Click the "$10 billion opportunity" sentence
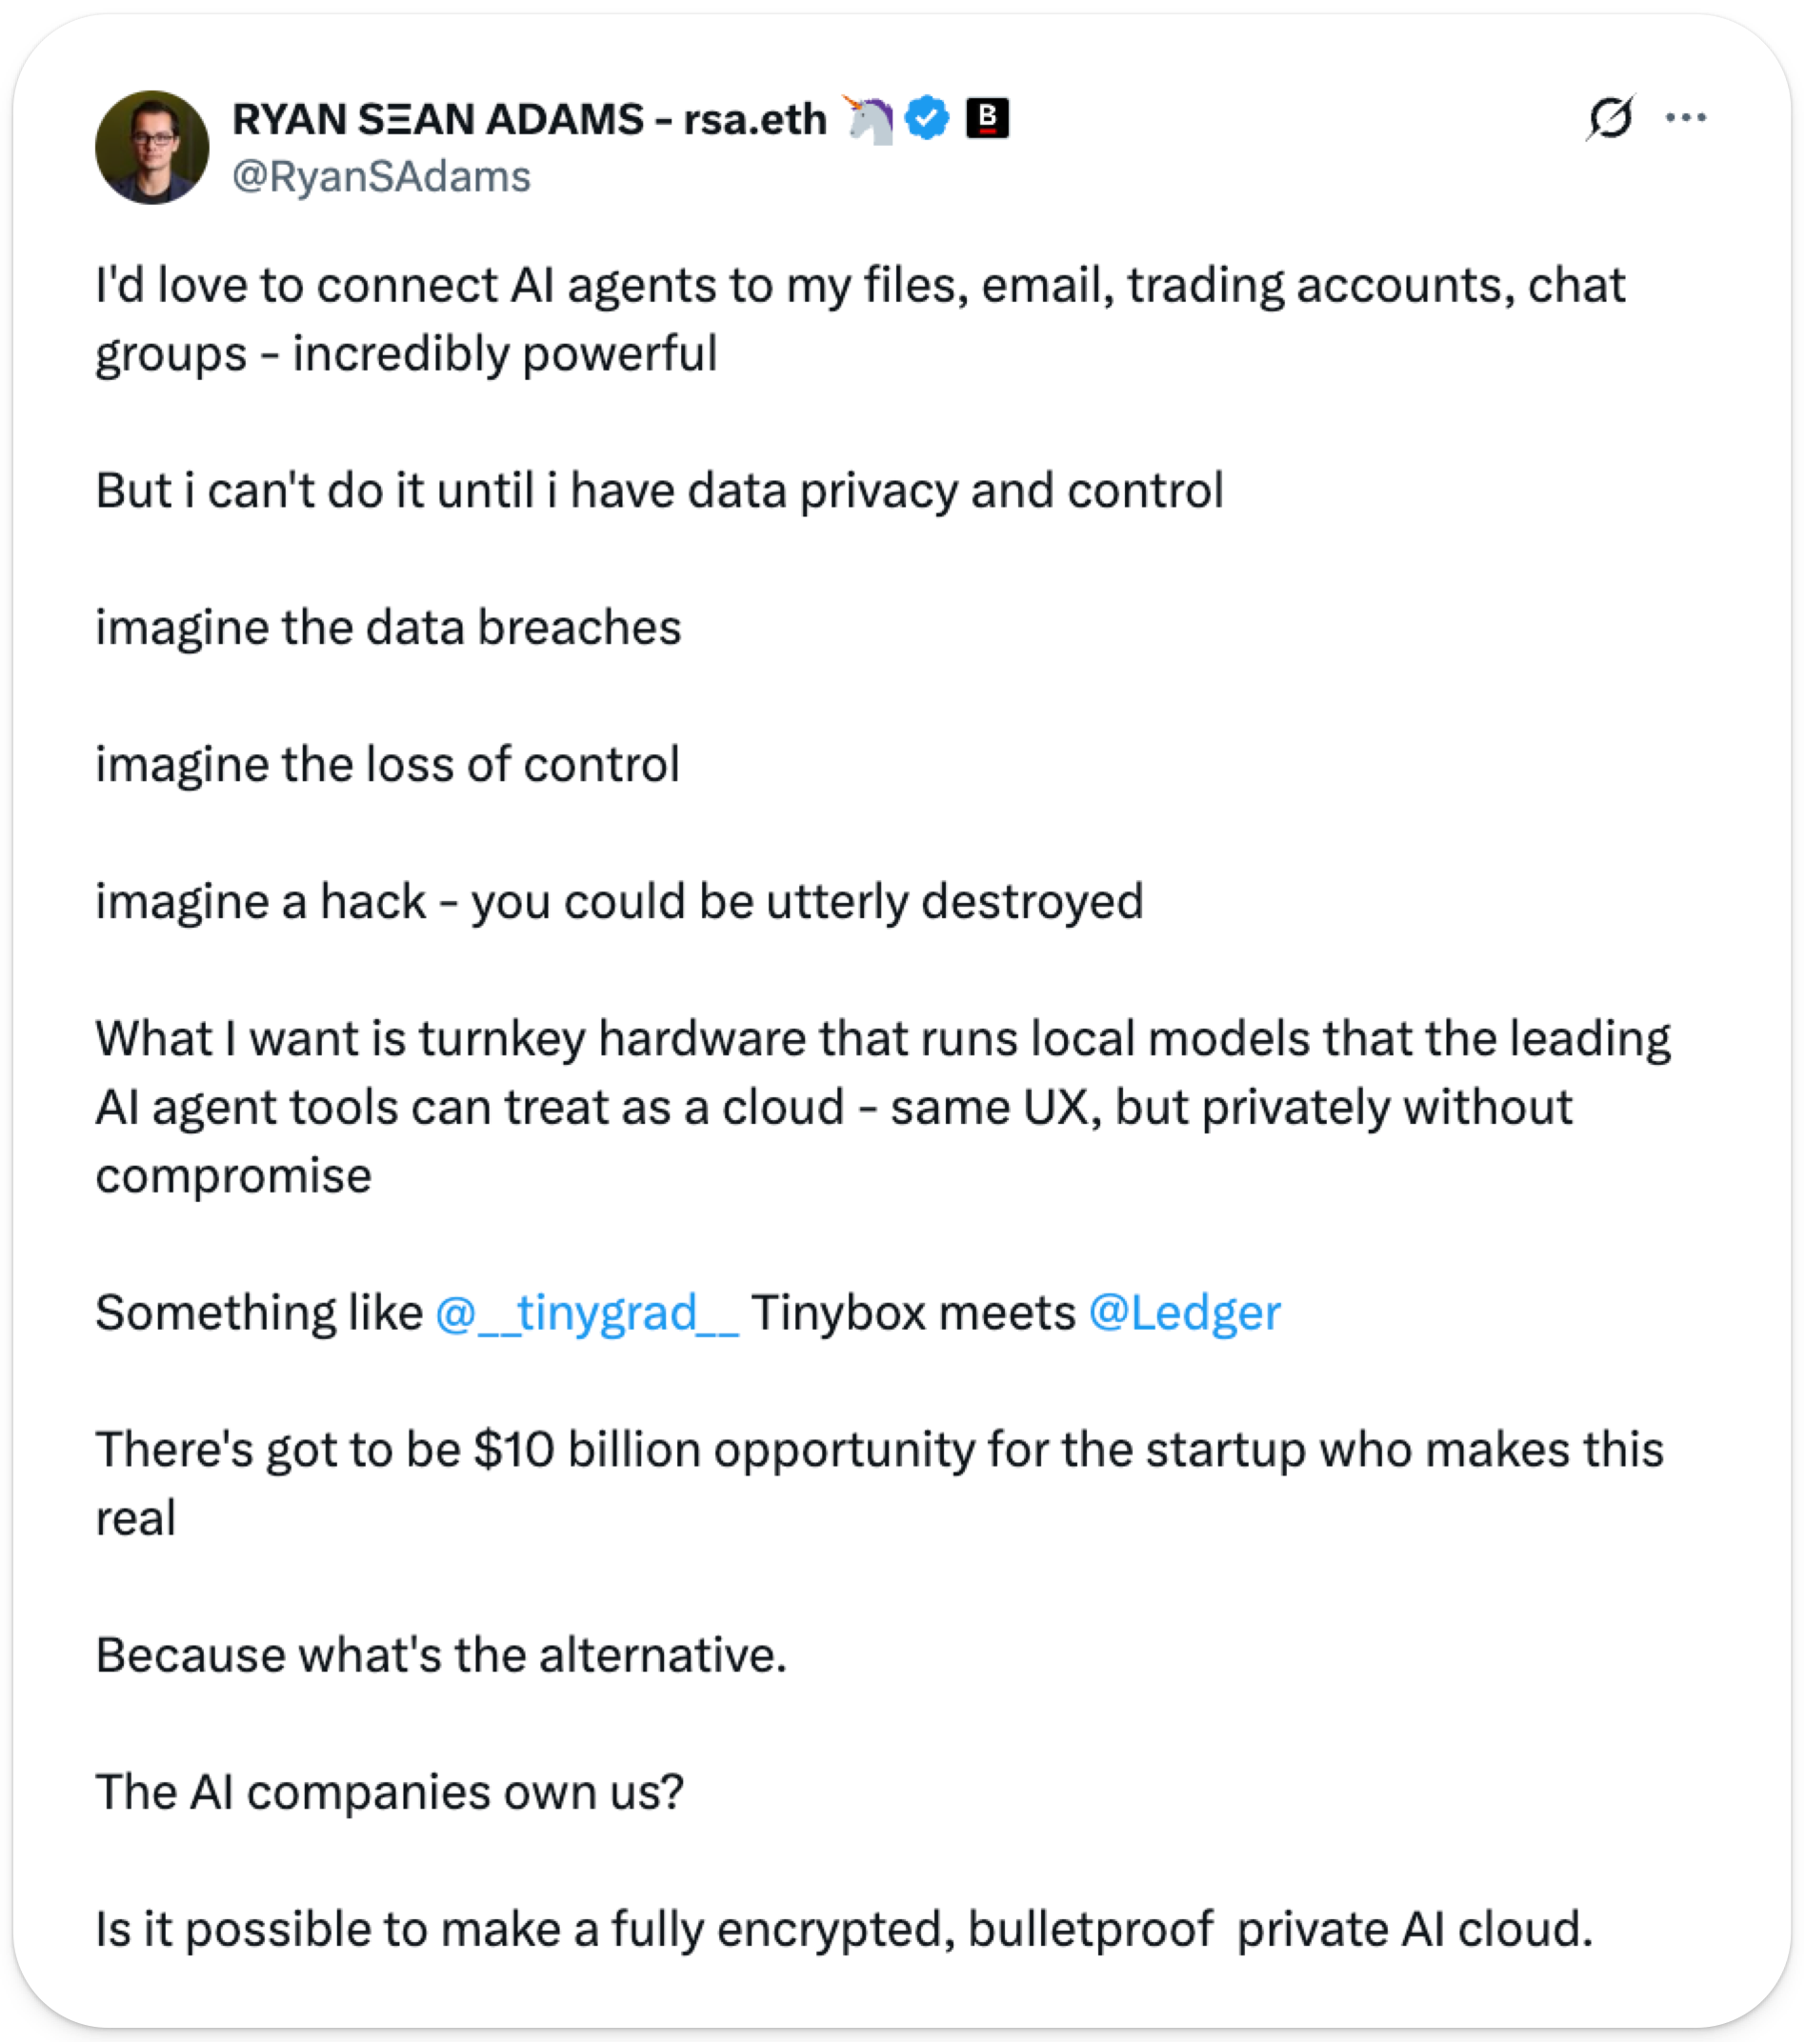This screenshot has width=1806, height=2044. click(x=878, y=1450)
